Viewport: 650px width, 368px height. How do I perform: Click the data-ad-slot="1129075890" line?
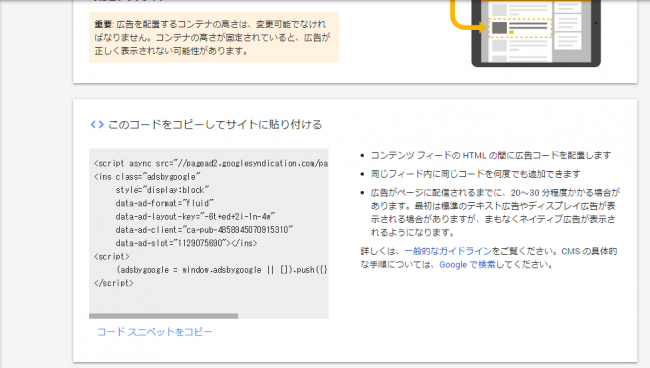pyautogui.click(x=186, y=243)
